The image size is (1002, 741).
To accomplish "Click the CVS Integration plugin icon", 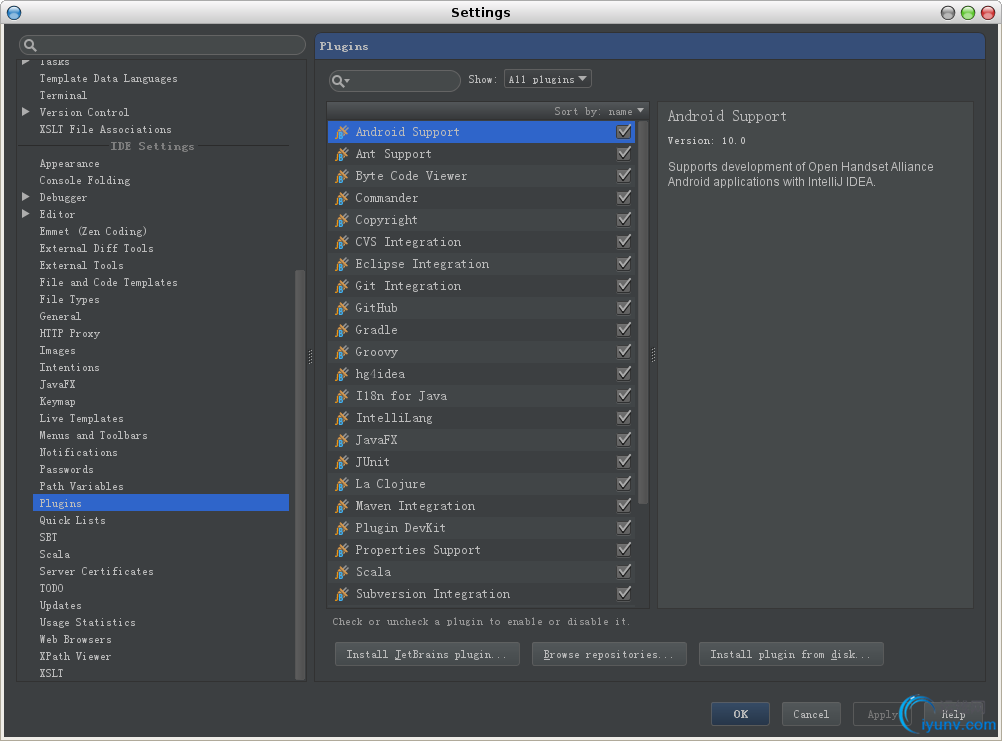I will pyautogui.click(x=342, y=242).
